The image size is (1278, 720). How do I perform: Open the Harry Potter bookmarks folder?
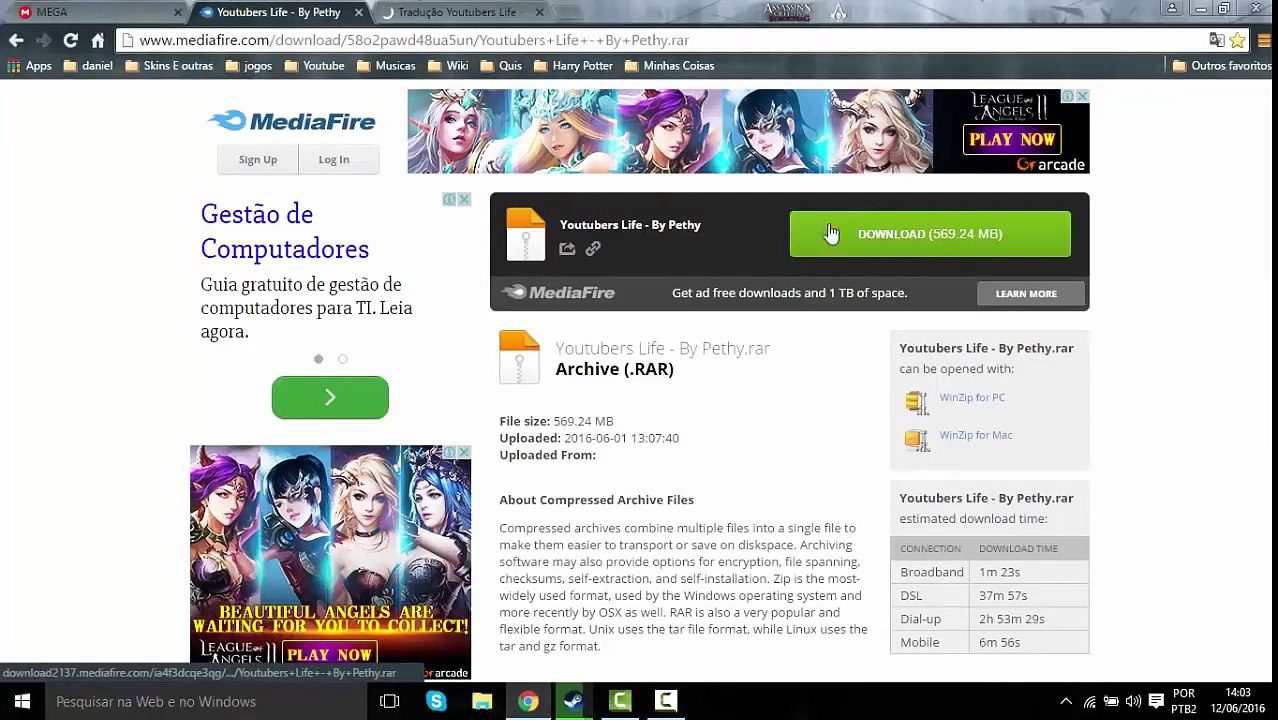pyautogui.click(x=573, y=66)
